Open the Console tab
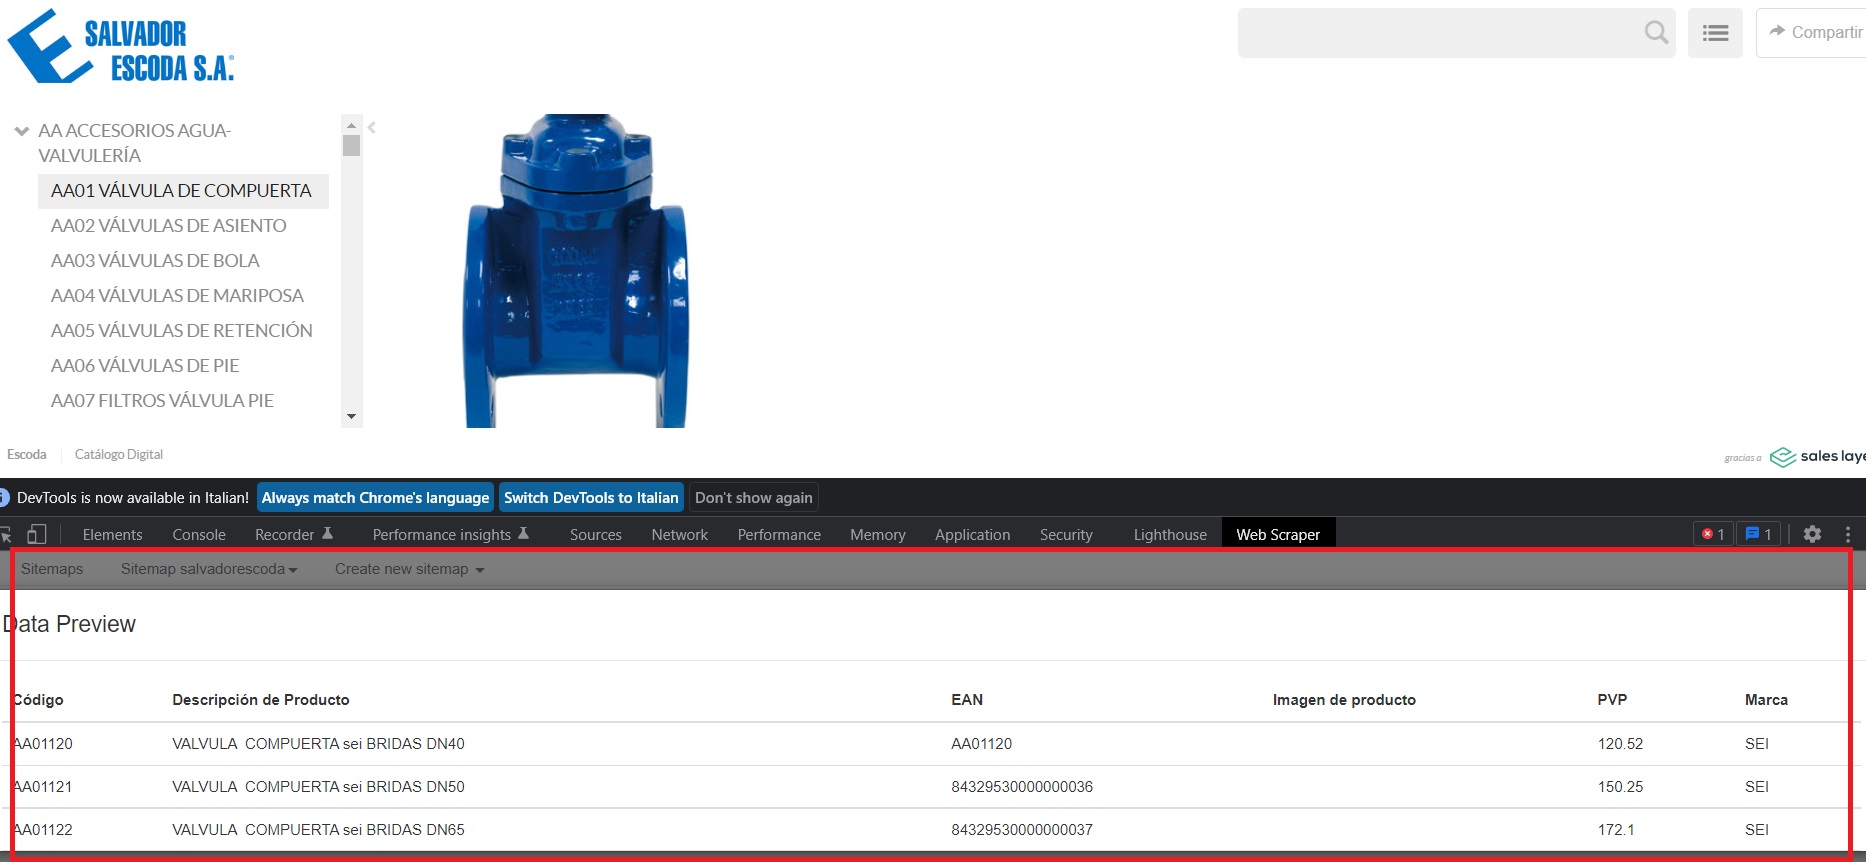Screen dimensions: 1866x862 (x=199, y=535)
